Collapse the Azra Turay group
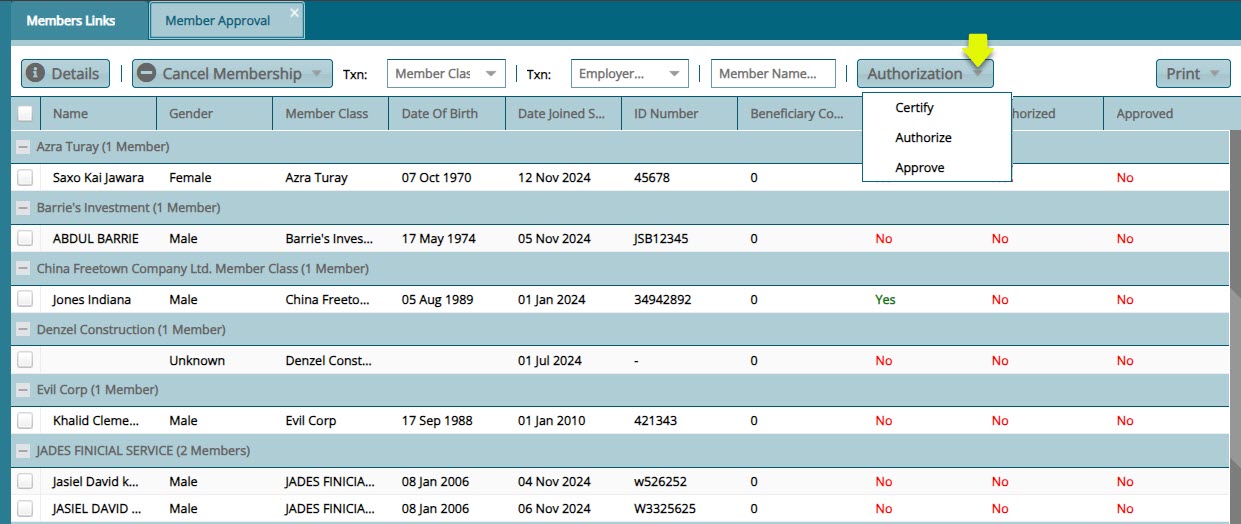 (23, 147)
